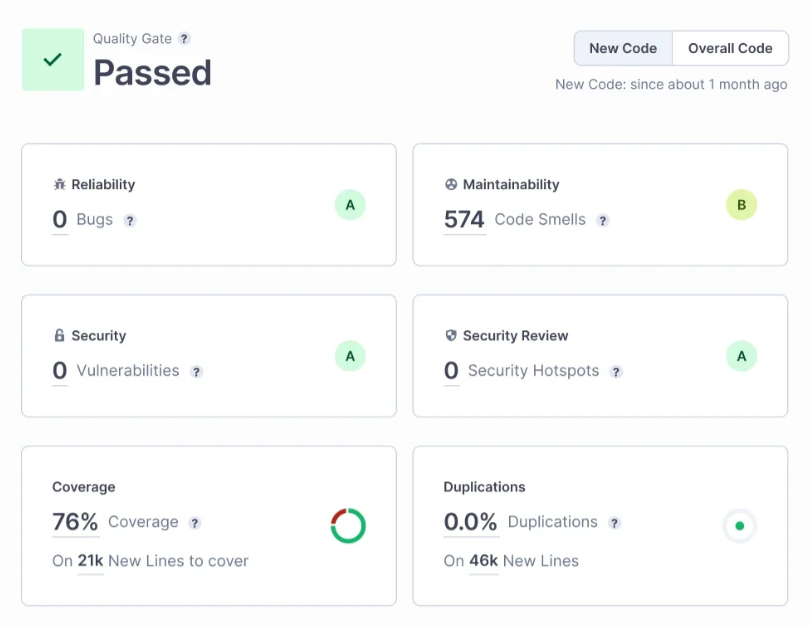Click the Security Review shield icon
This screenshot has width=810, height=627.
pos(450,335)
